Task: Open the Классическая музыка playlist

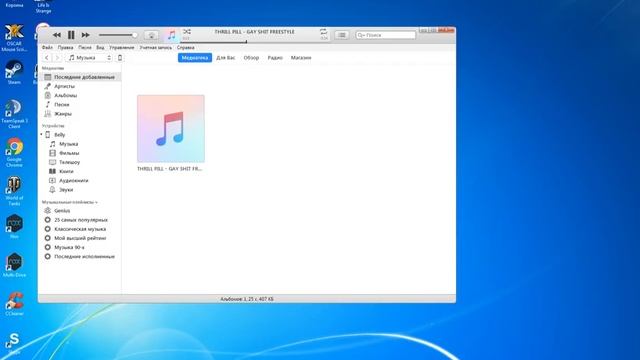Action: click(80, 229)
